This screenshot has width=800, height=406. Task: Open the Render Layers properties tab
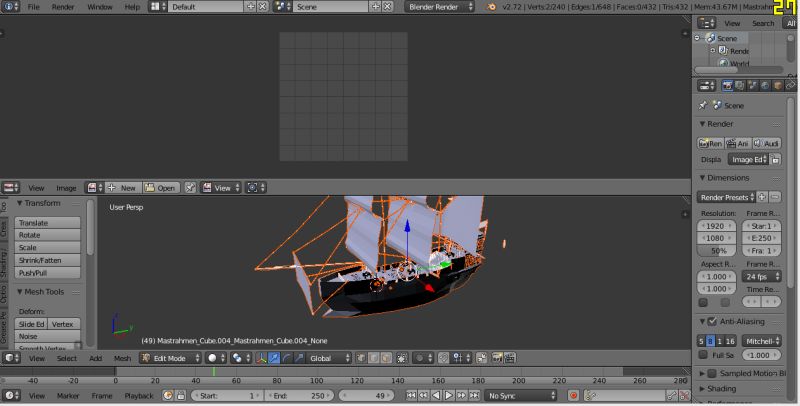click(740, 86)
